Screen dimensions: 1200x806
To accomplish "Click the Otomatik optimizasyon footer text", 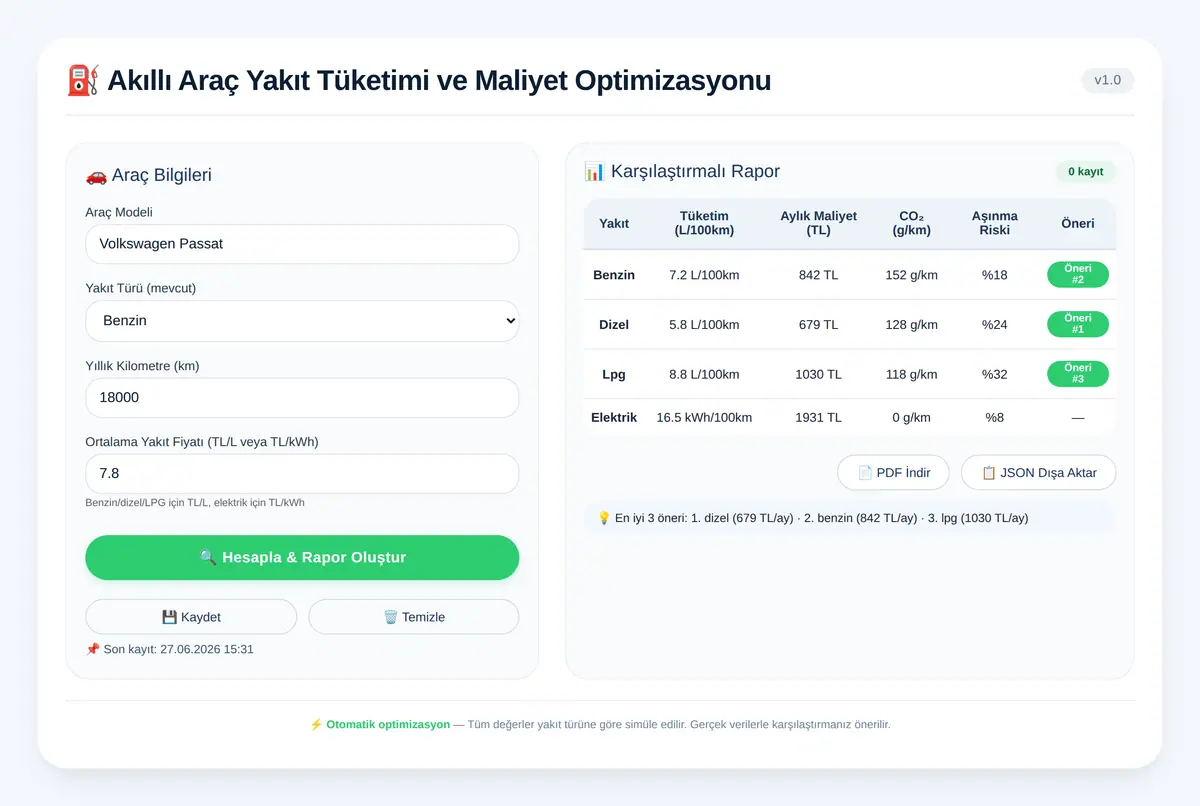I will click(388, 724).
